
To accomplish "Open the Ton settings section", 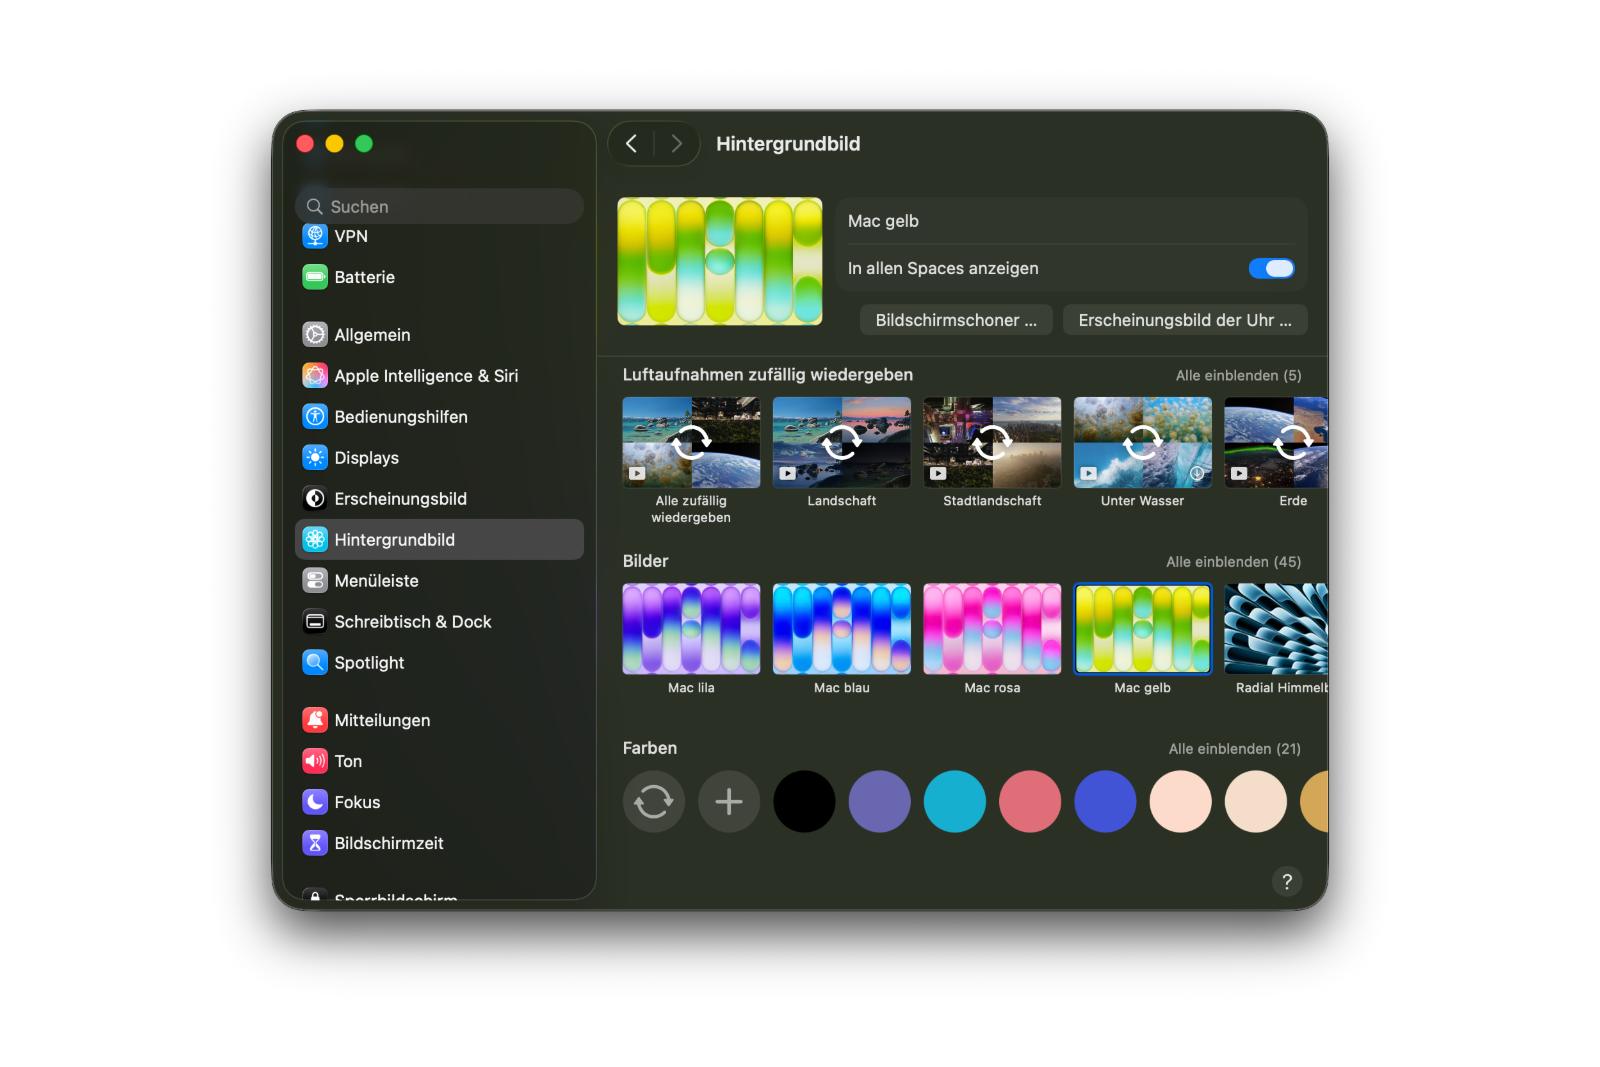I will point(314,760).
